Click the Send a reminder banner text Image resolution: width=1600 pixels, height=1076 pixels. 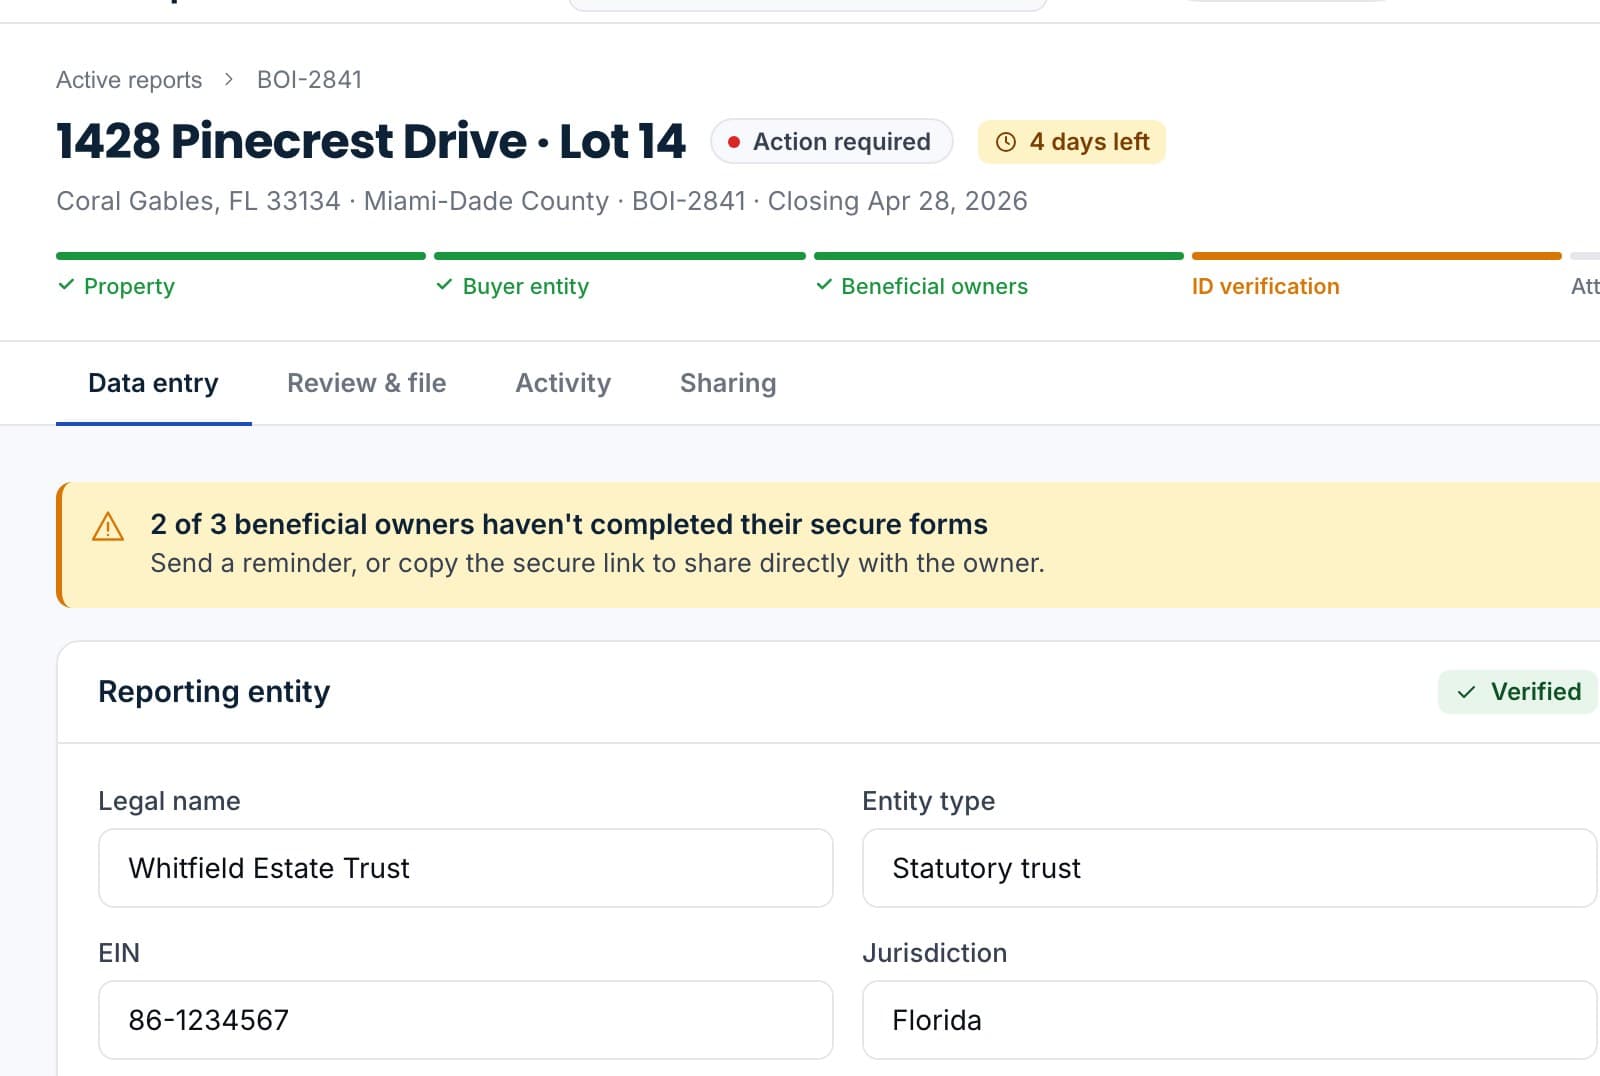point(597,563)
